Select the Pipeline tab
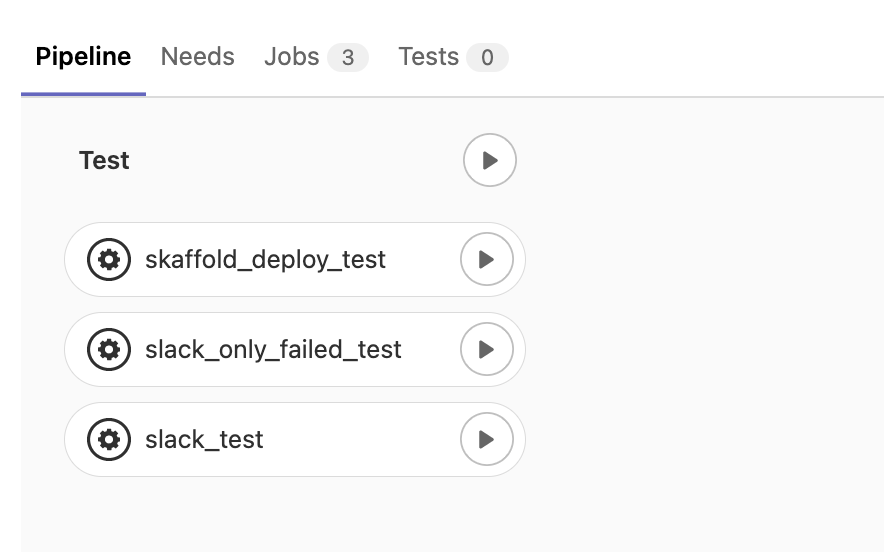The width and height of the screenshot is (884, 552). point(83,57)
